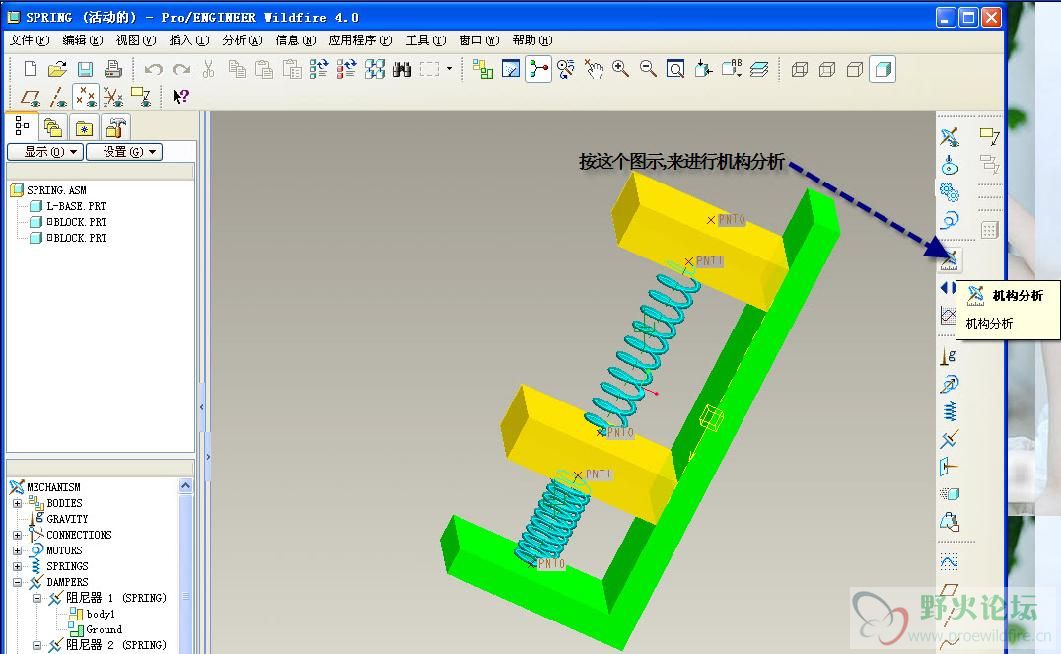Open the 编辑 menu
This screenshot has width=1061, height=654.
pyautogui.click(x=83, y=41)
